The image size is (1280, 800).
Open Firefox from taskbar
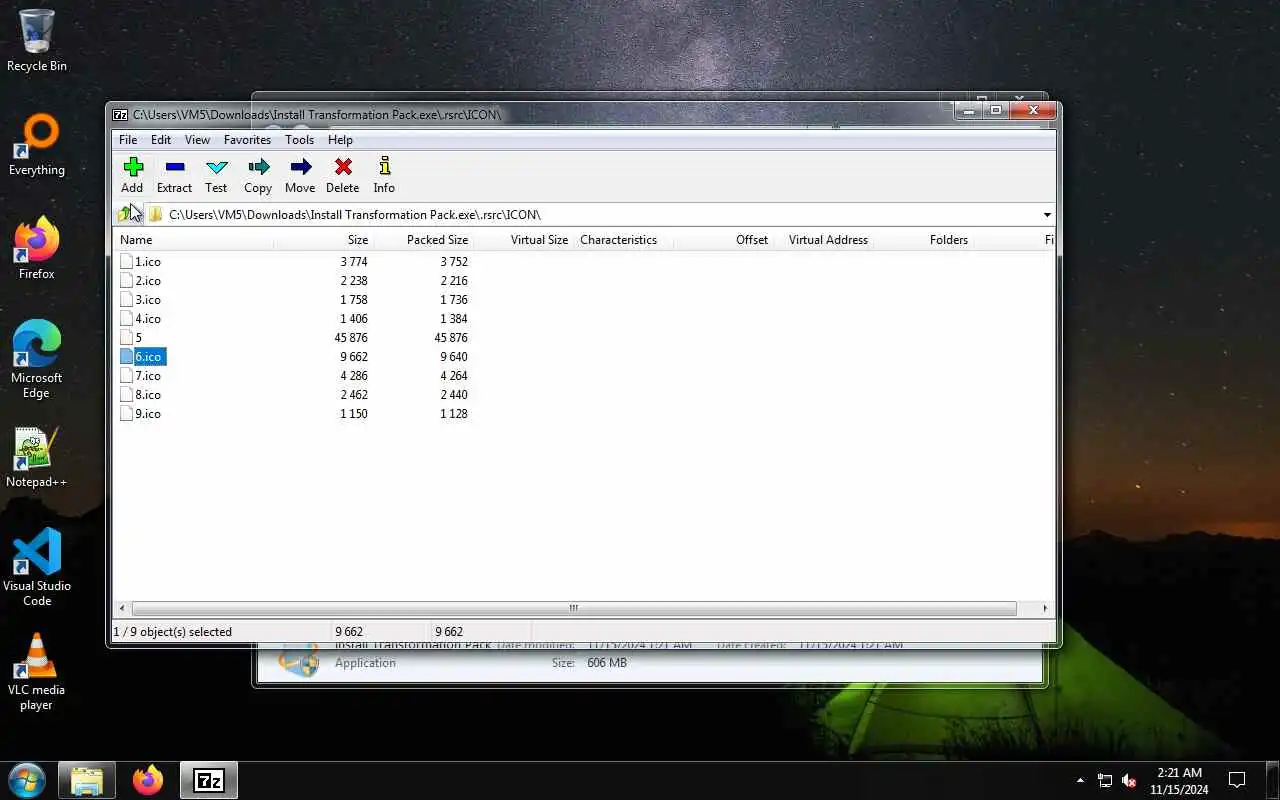(148, 780)
